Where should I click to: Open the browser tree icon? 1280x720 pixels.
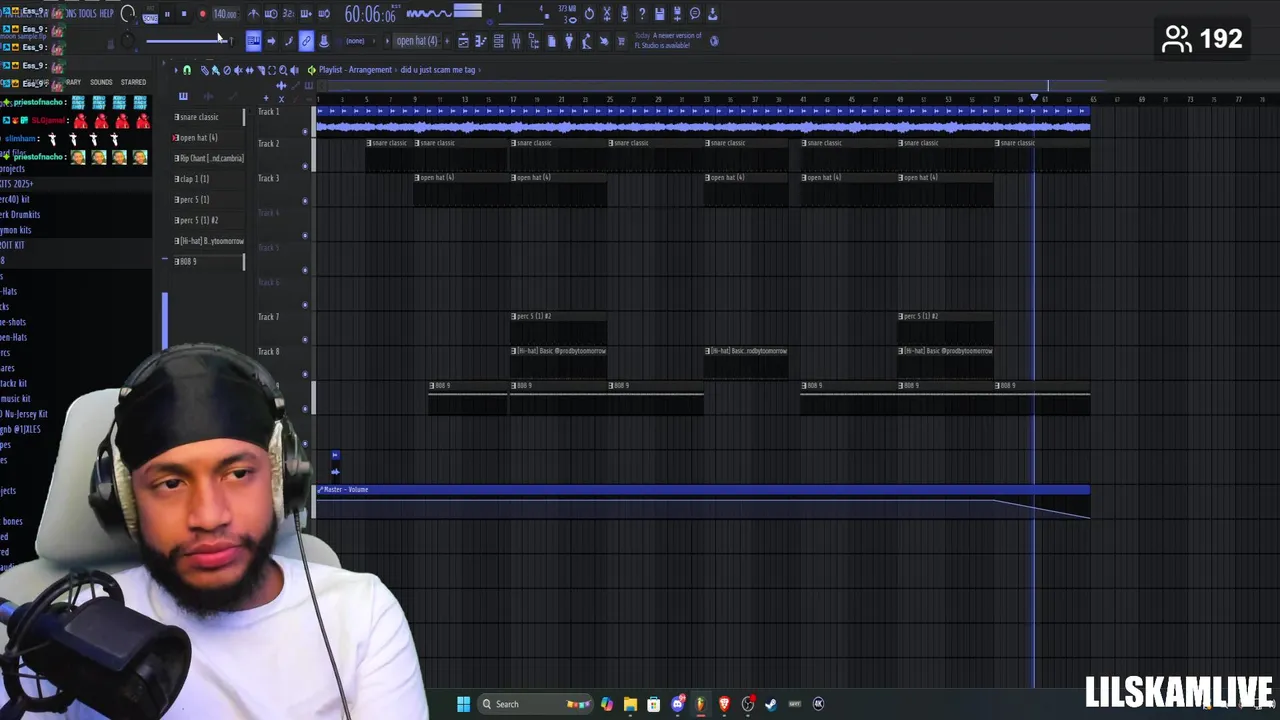coord(533,41)
